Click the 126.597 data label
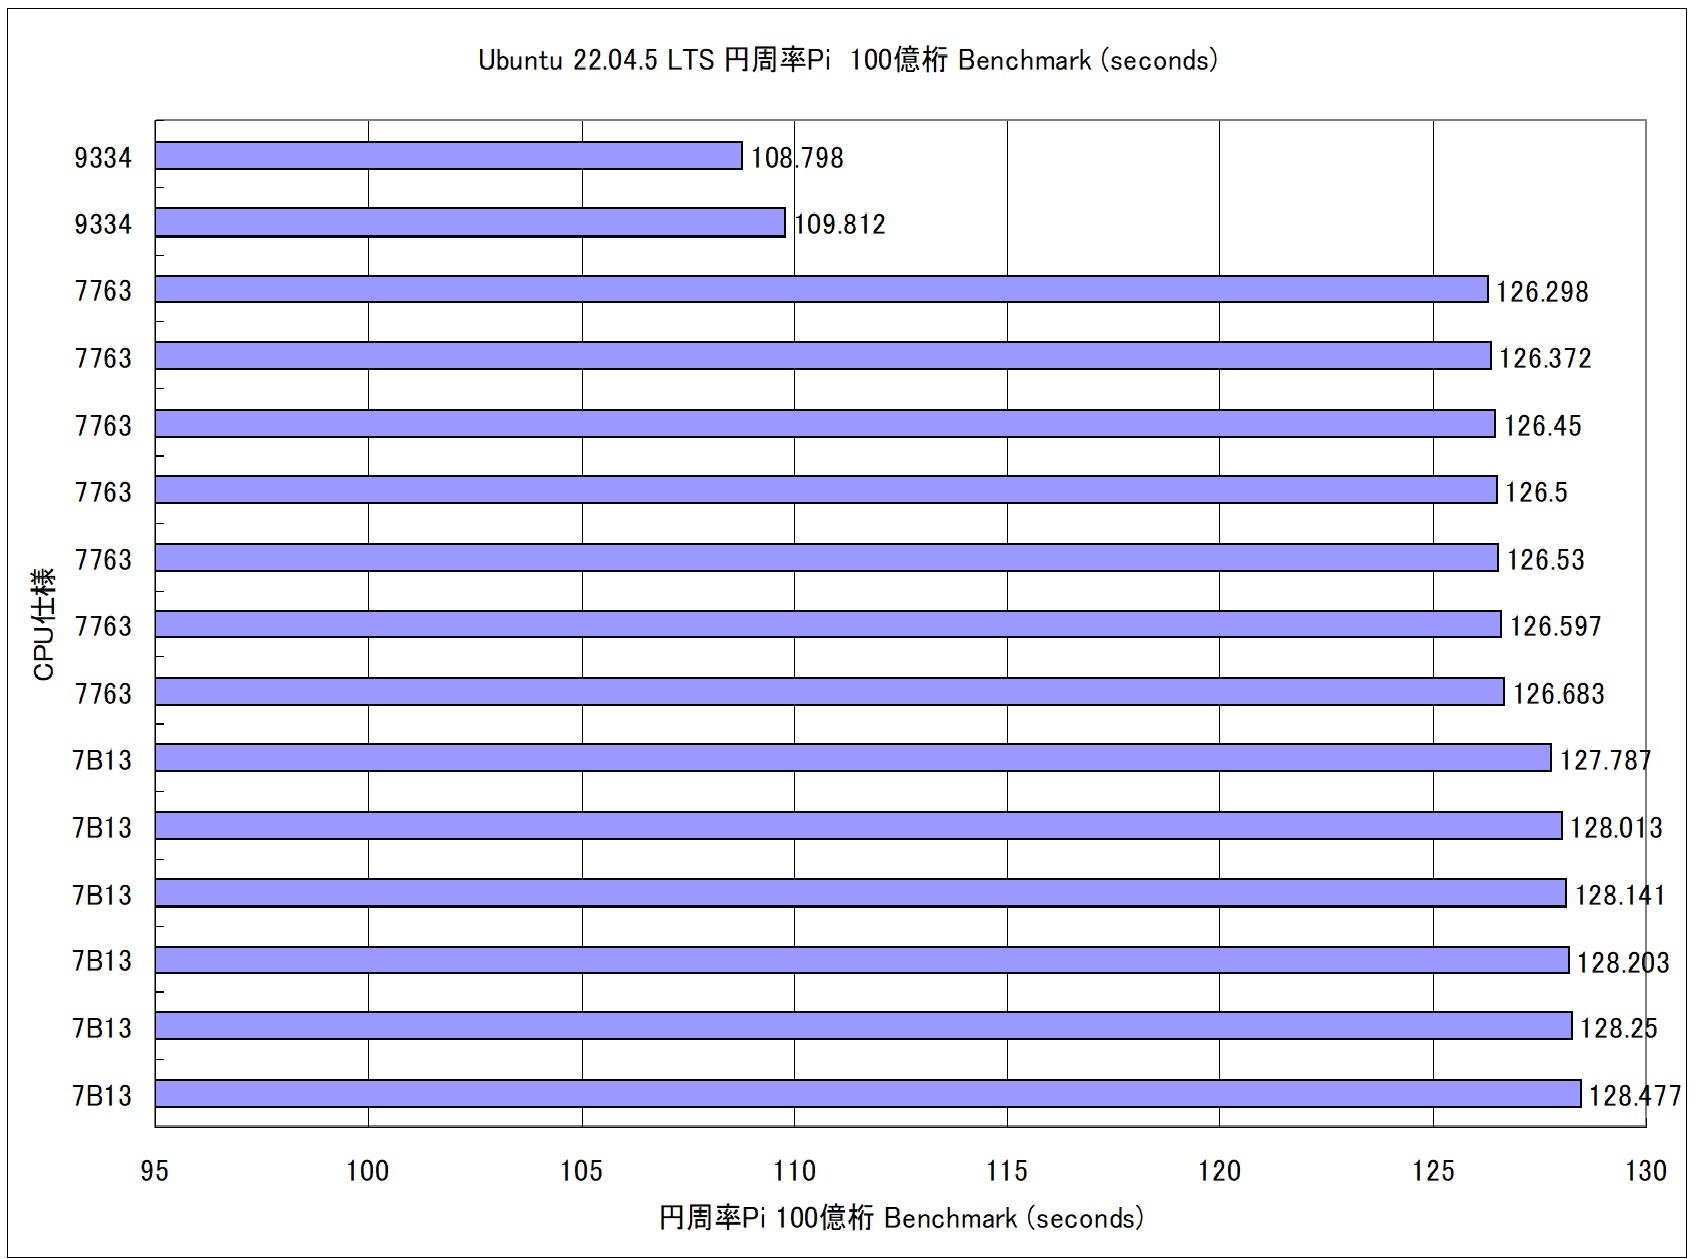 [1555, 626]
